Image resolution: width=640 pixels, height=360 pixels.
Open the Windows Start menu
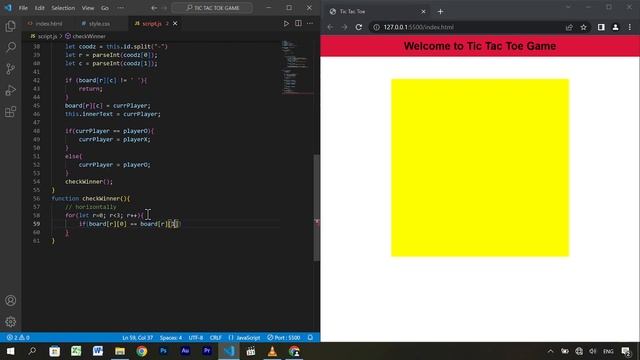tap(11, 351)
